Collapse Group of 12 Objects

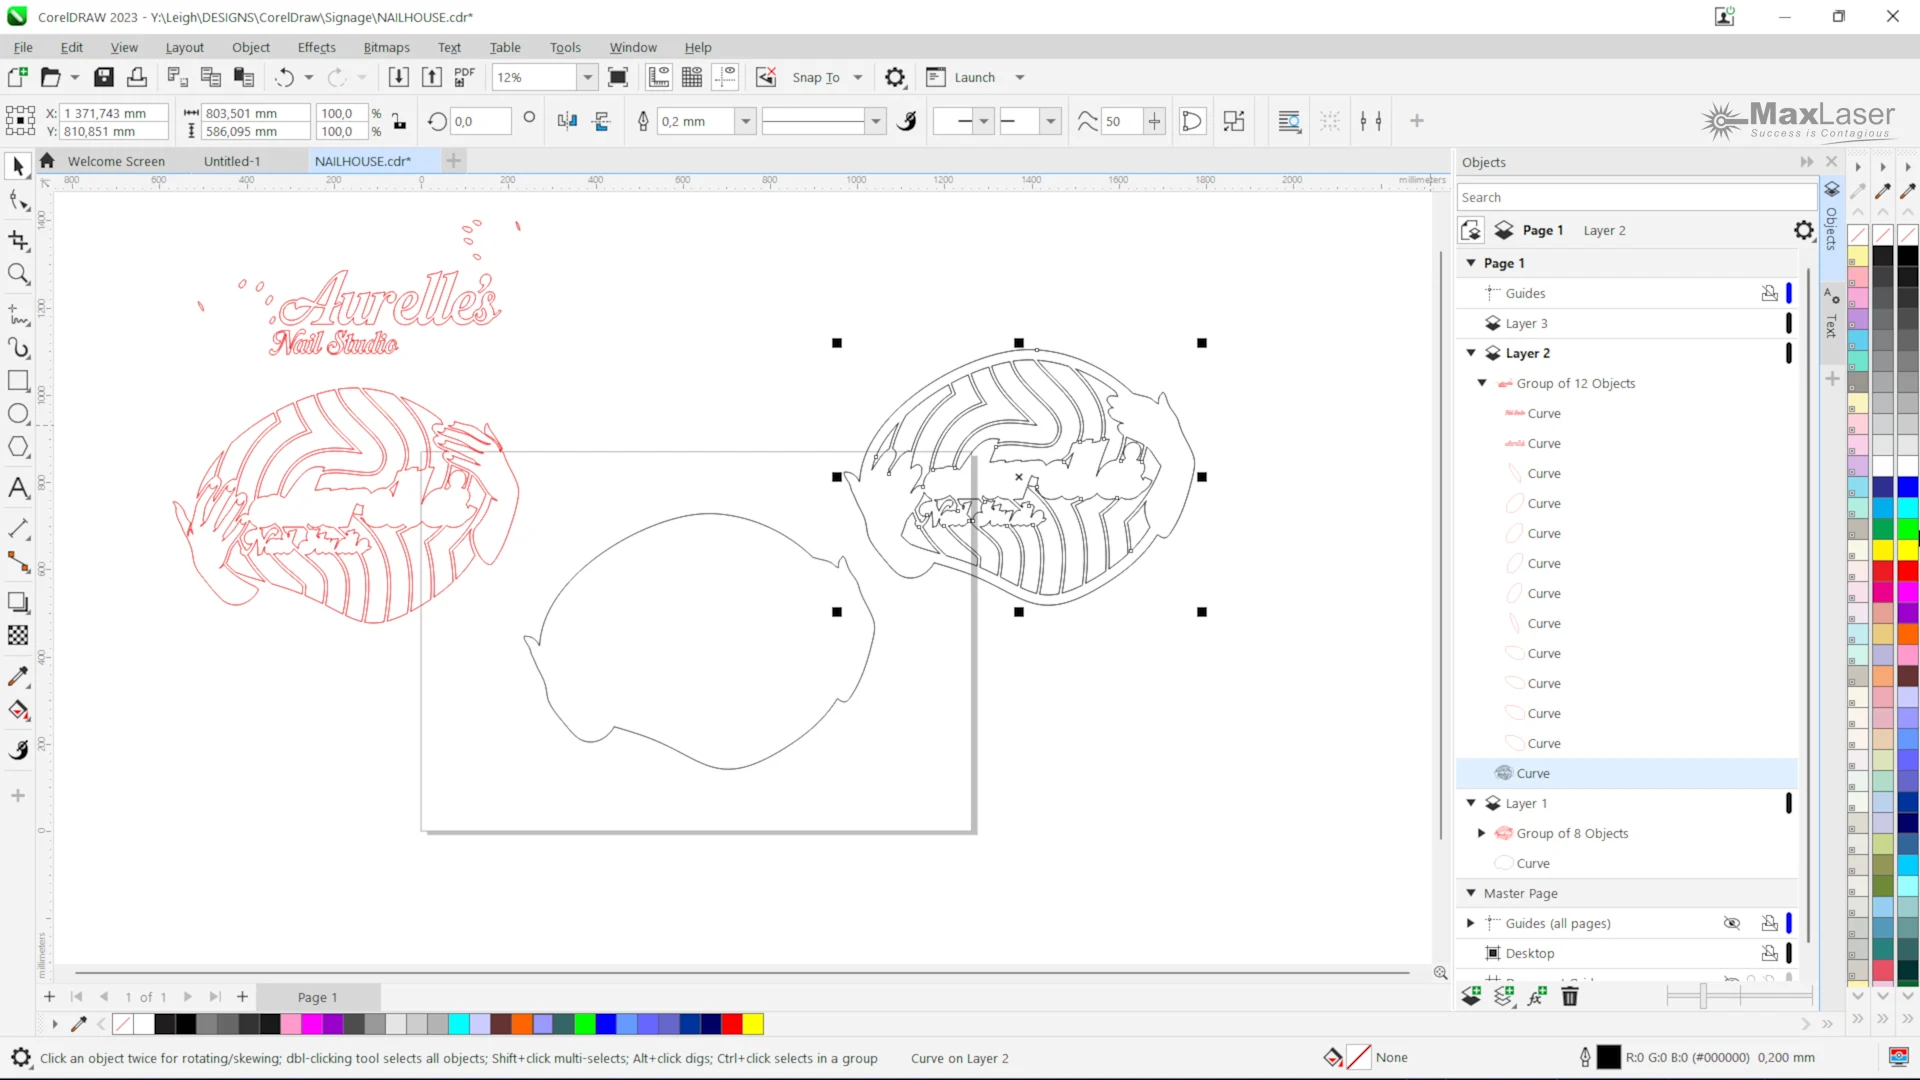(1482, 383)
